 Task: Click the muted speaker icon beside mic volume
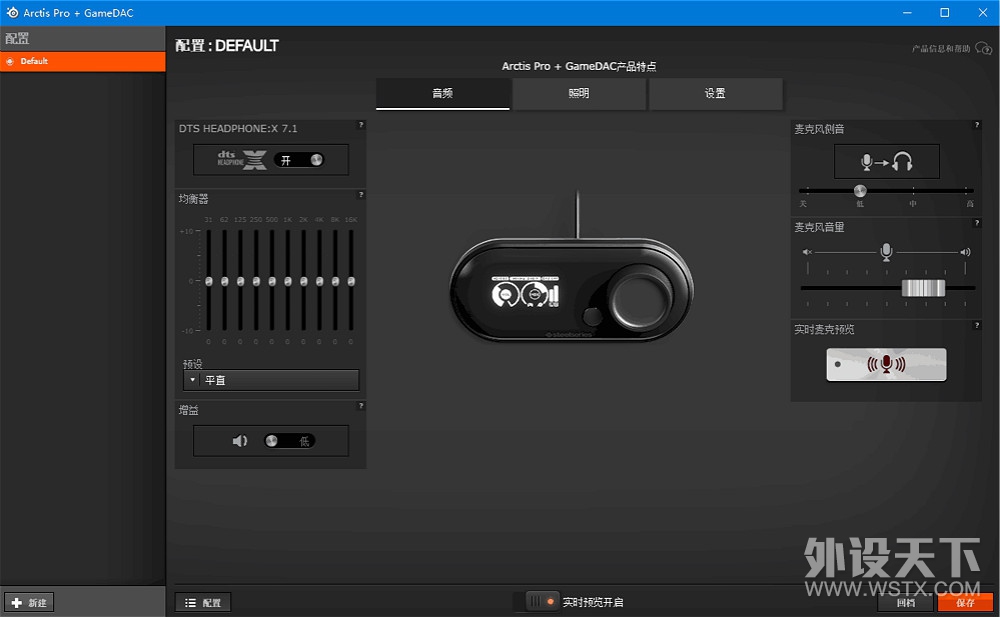[807, 252]
